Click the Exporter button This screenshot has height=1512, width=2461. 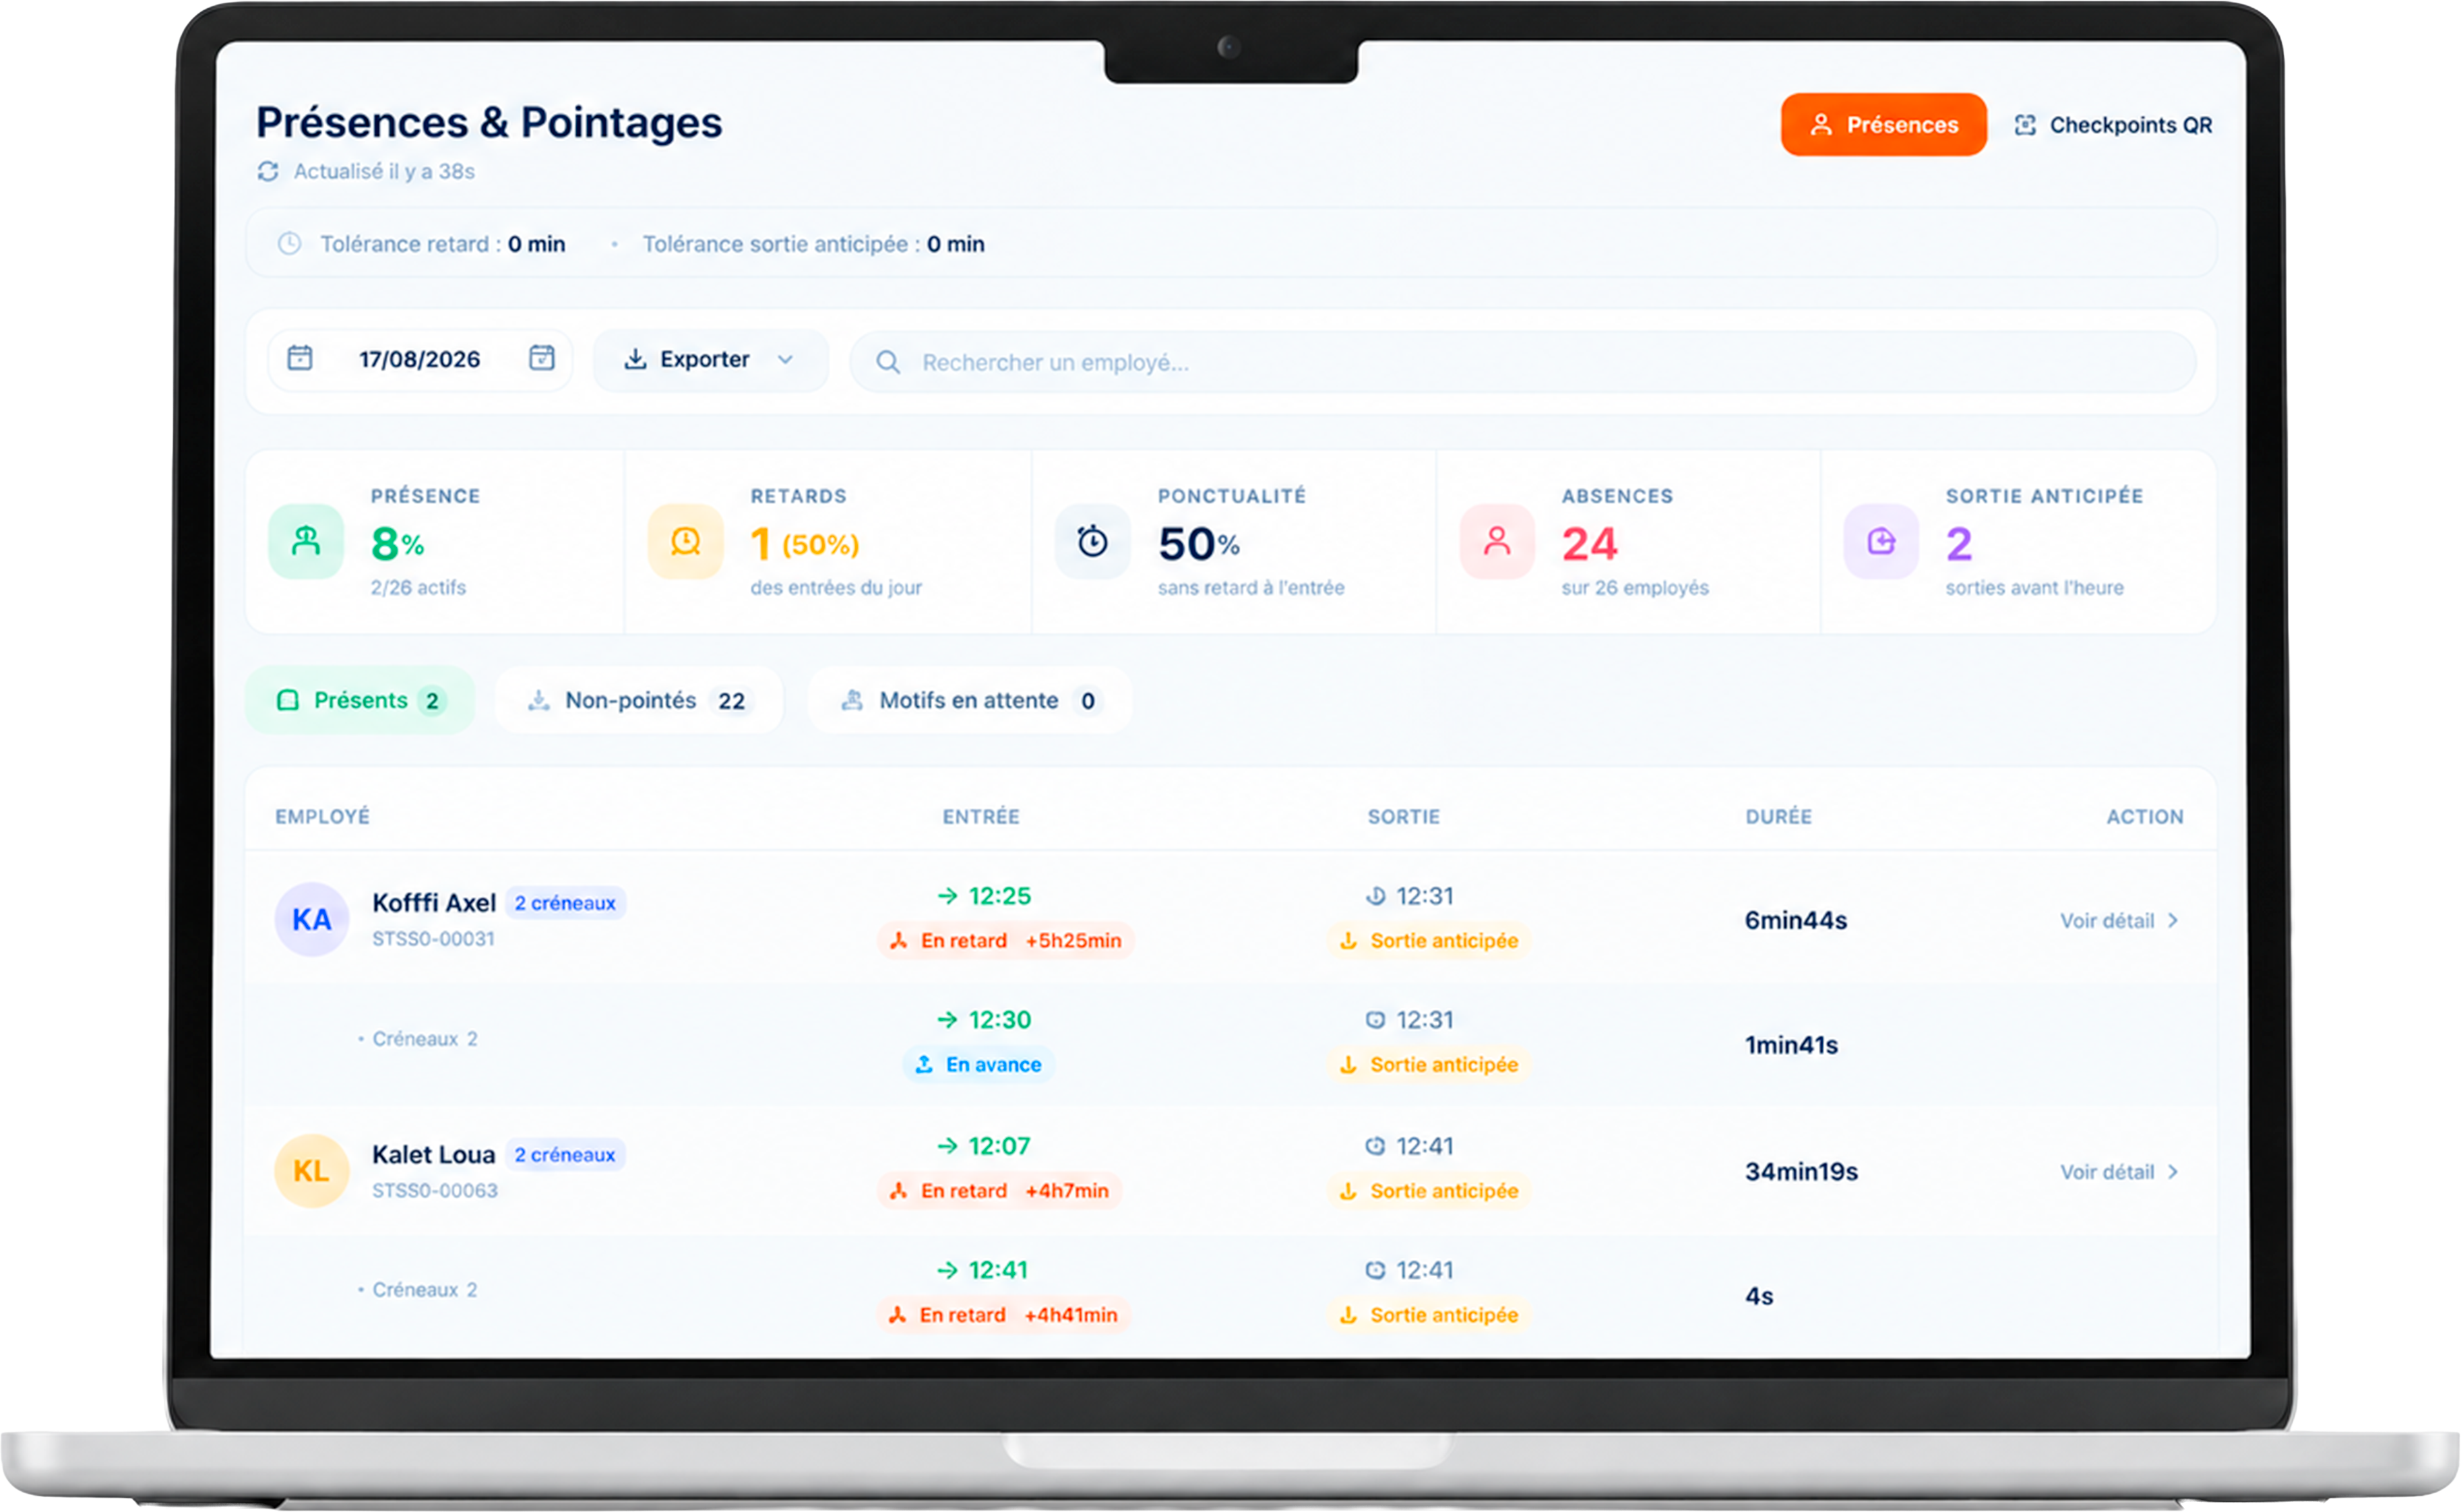click(x=710, y=359)
